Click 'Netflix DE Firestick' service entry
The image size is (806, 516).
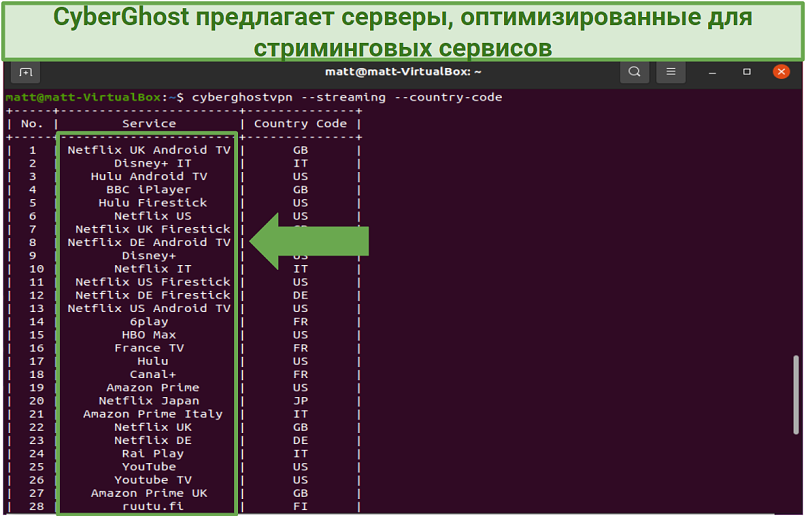(x=153, y=295)
